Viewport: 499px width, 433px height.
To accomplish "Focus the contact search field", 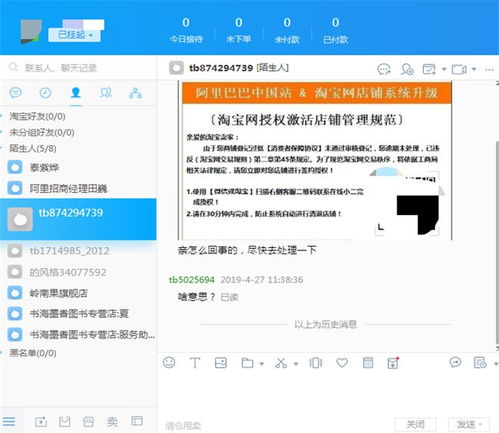I will (78, 68).
